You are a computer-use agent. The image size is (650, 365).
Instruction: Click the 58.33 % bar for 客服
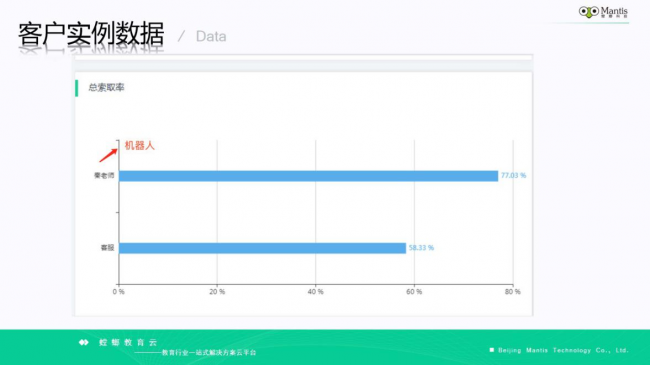pos(262,248)
